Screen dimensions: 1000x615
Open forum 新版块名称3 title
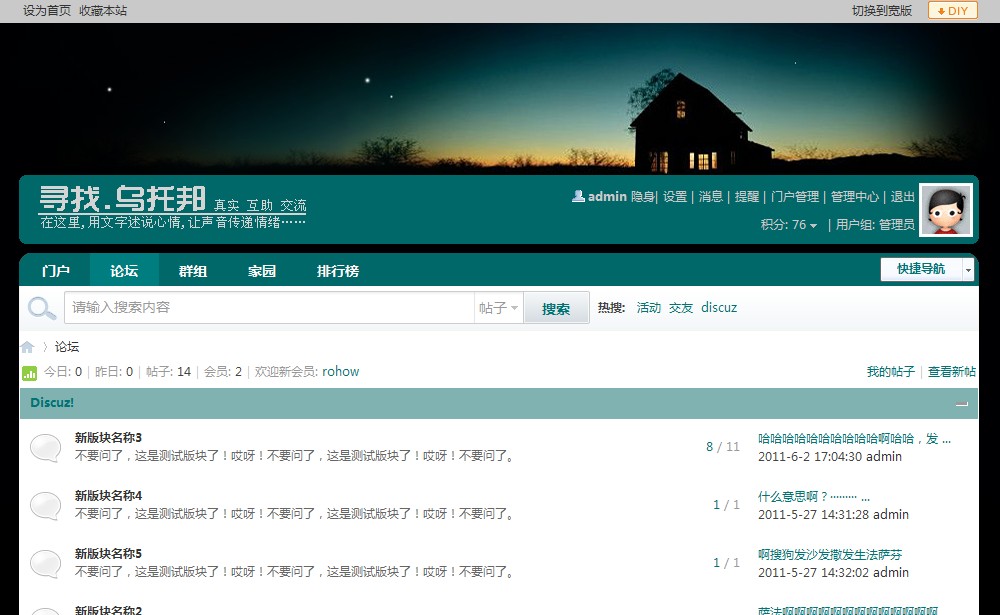click(108, 438)
